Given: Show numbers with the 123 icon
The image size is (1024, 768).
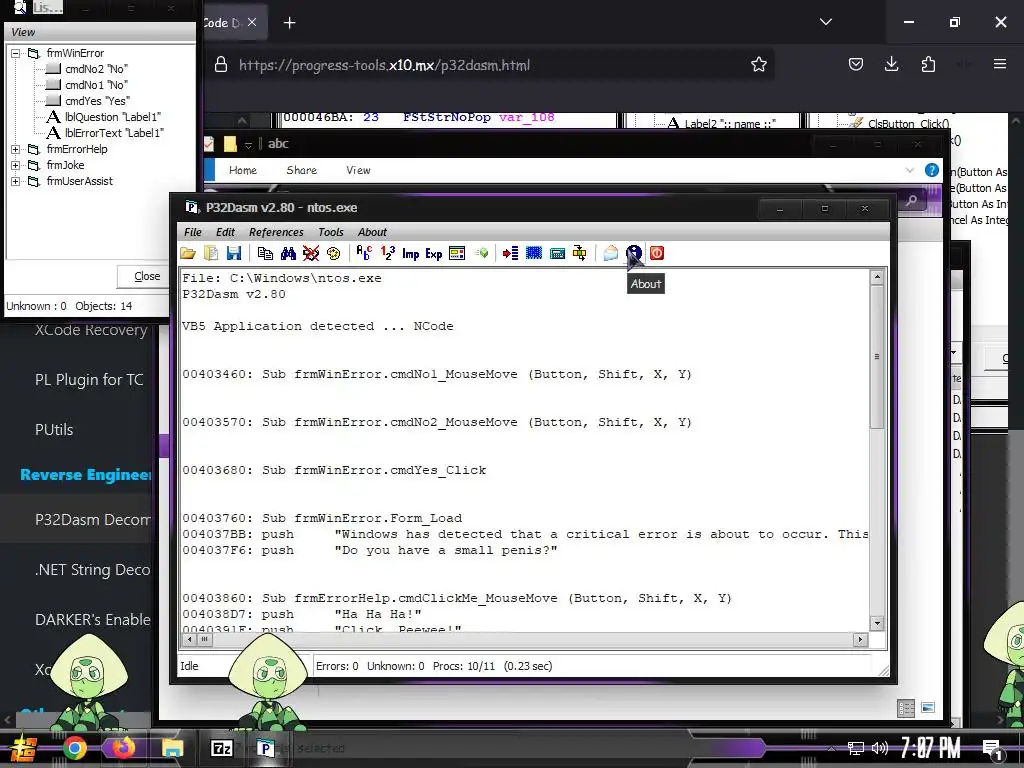Looking at the screenshot, I should pyautogui.click(x=387, y=253).
